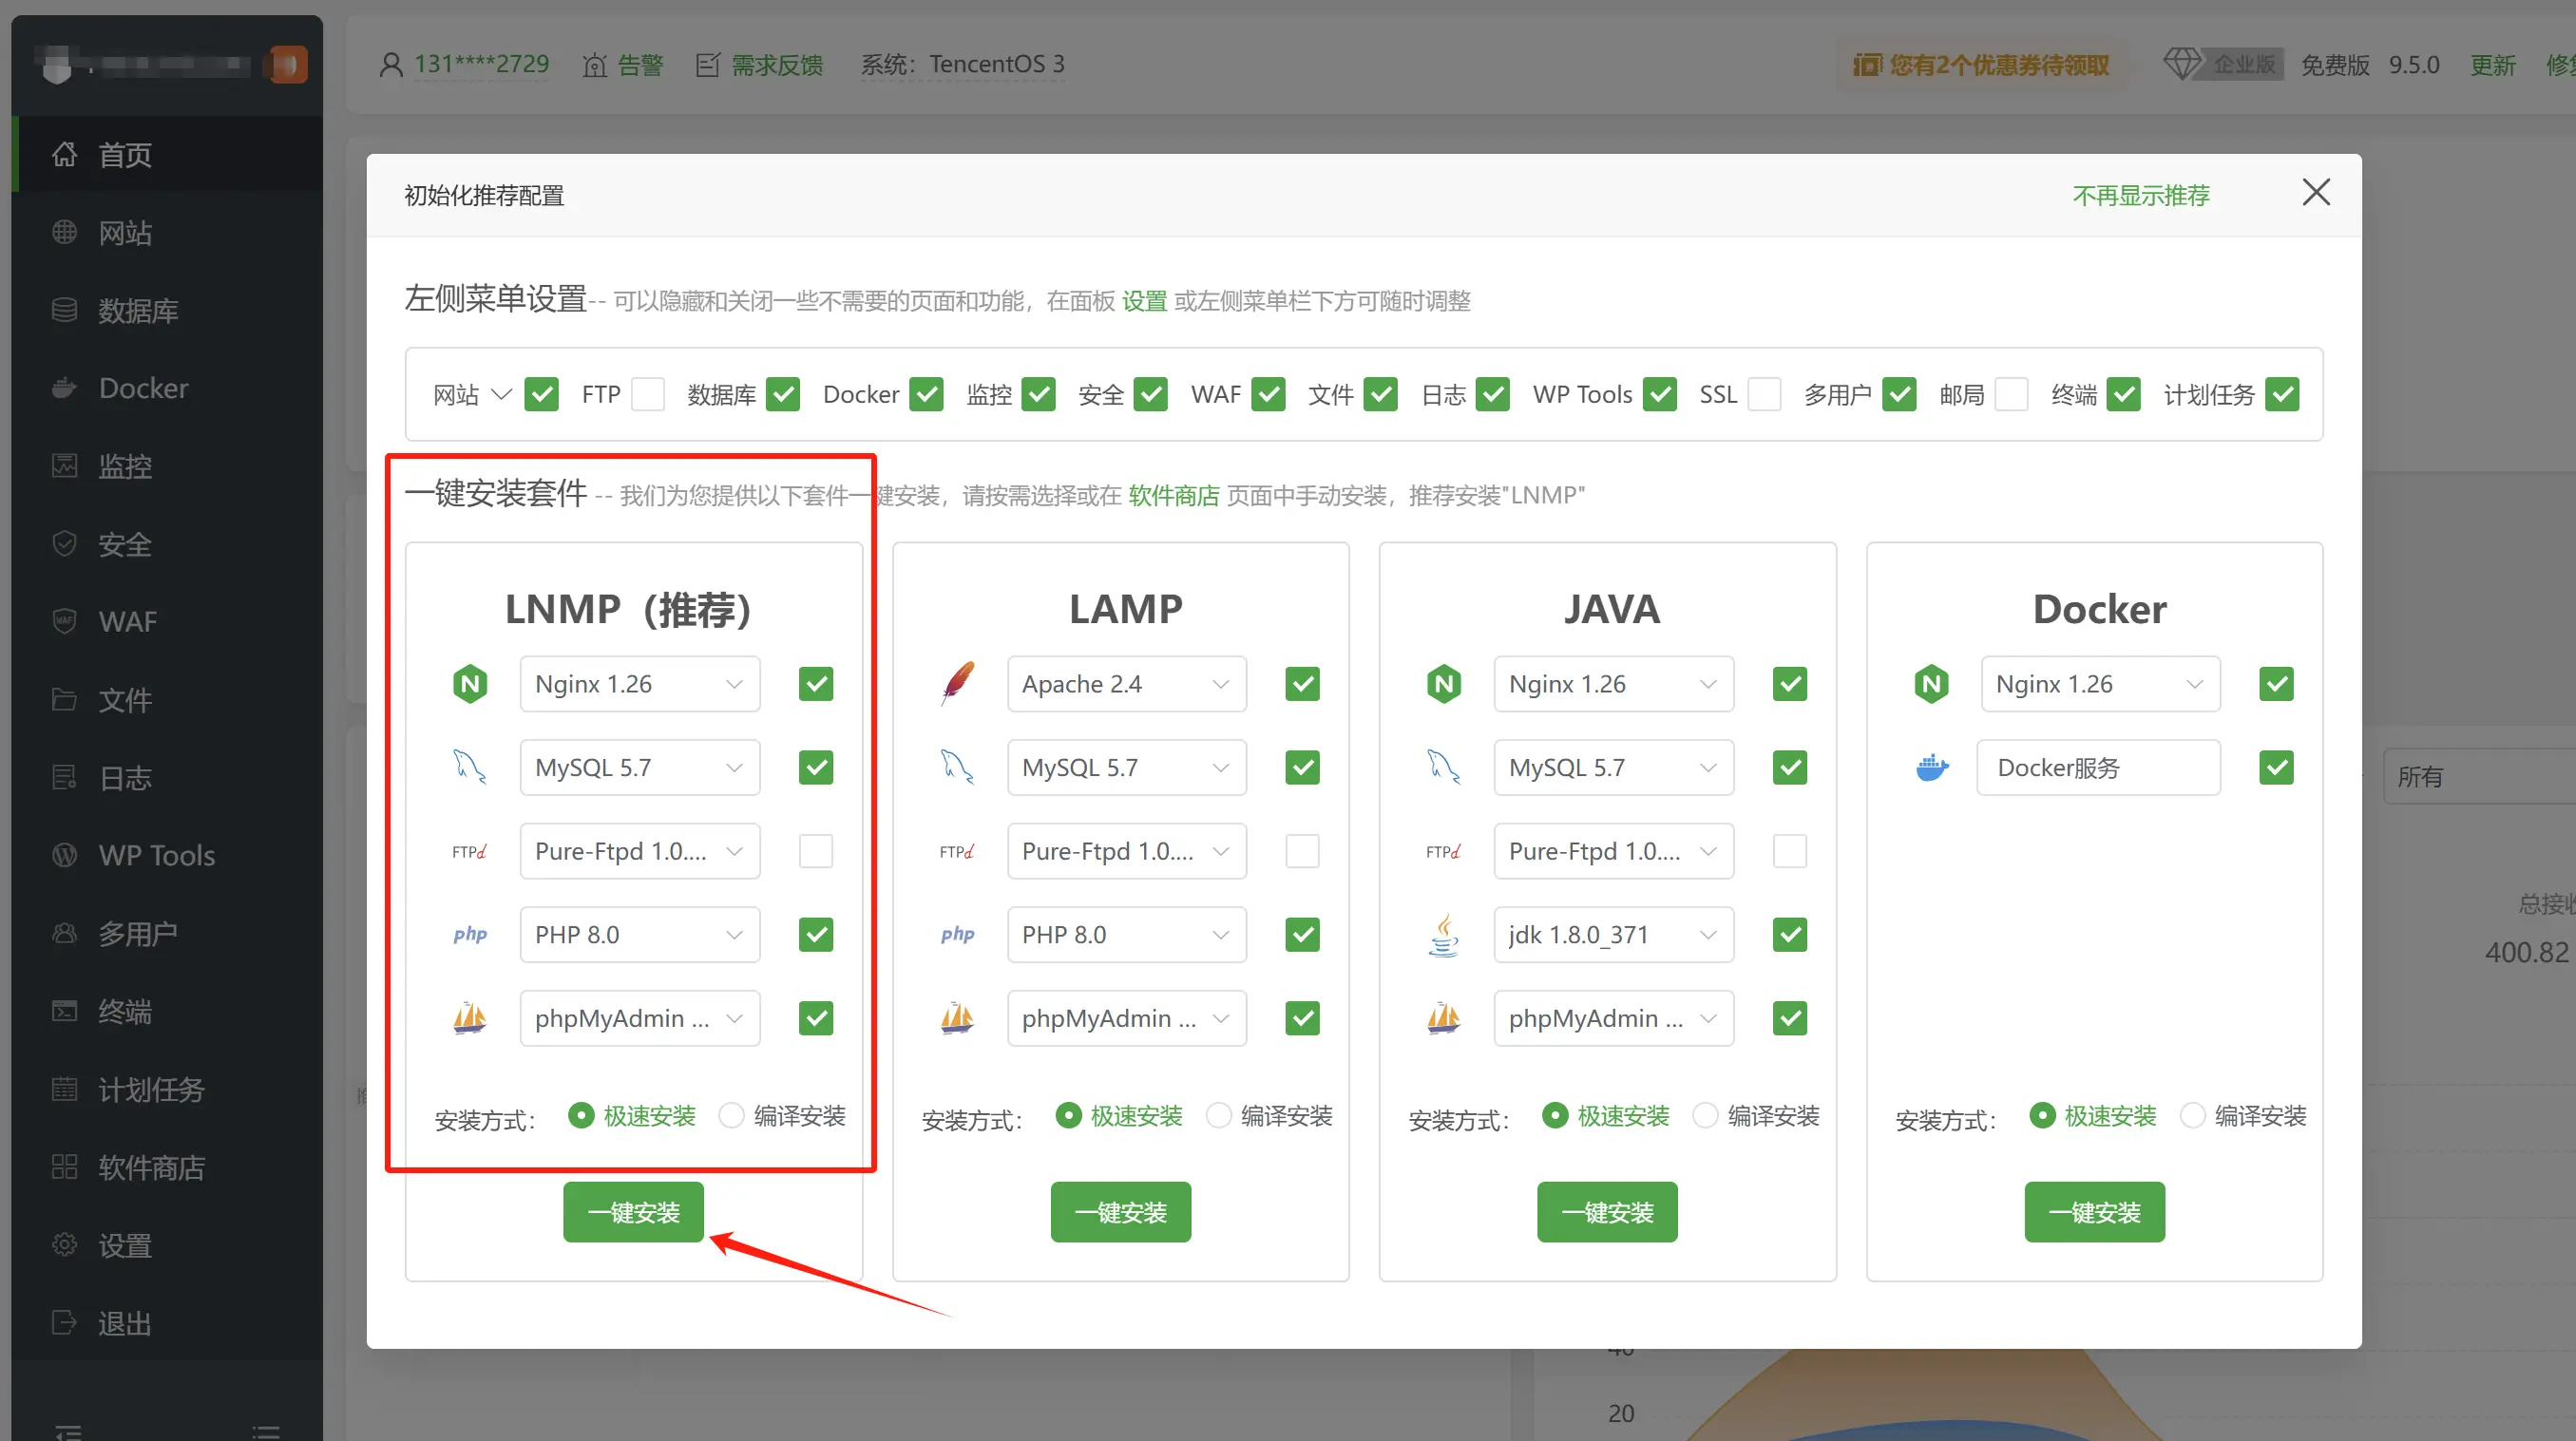Click the 所有 selector behind the dialog
The width and height of the screenshot is (2576, 1441).
pyautogui.click(x=2480, y=776)
